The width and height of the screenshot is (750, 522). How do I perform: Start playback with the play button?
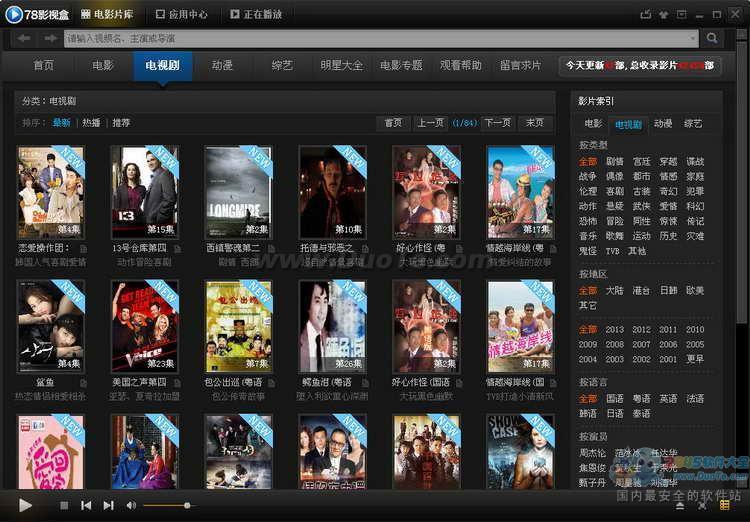pos(25,505)
